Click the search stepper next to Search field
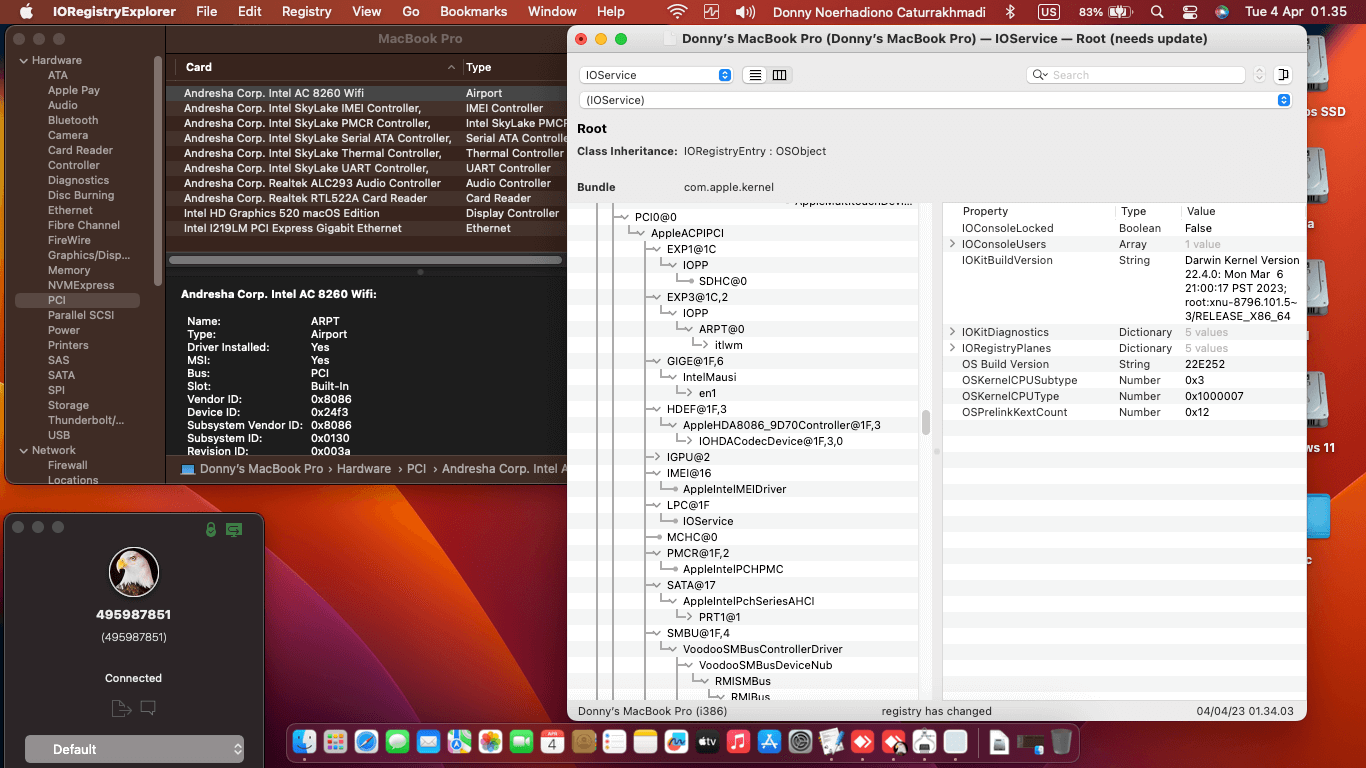 (1259, 75)
